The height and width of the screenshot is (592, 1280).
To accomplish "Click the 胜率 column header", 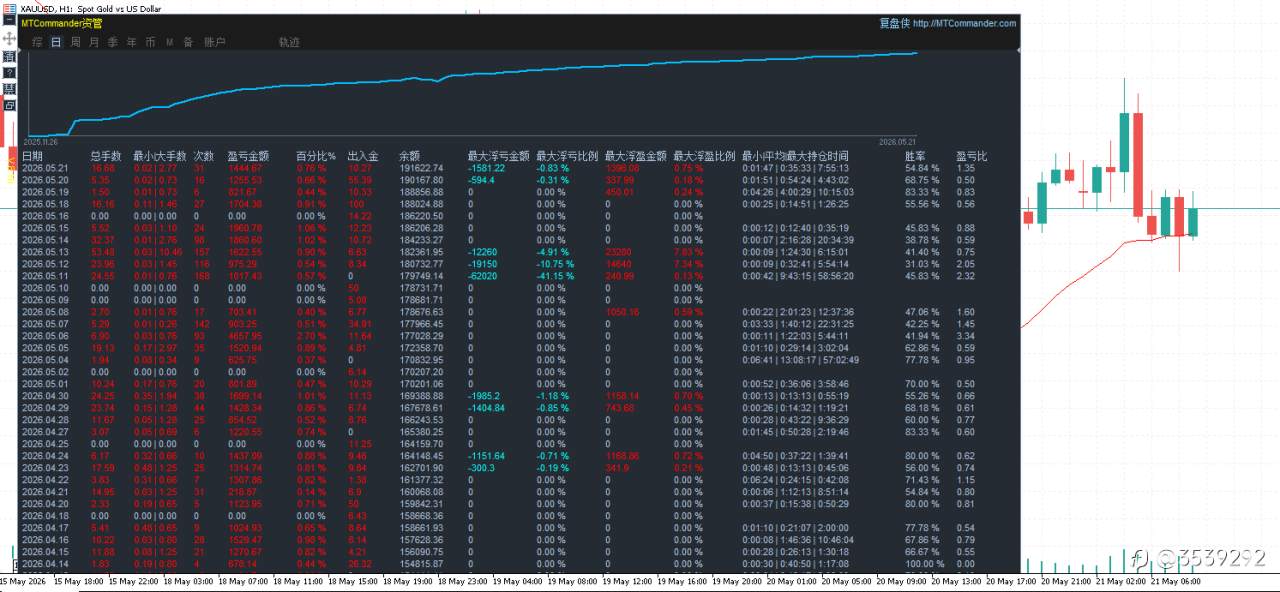I will tap(915, 156).
